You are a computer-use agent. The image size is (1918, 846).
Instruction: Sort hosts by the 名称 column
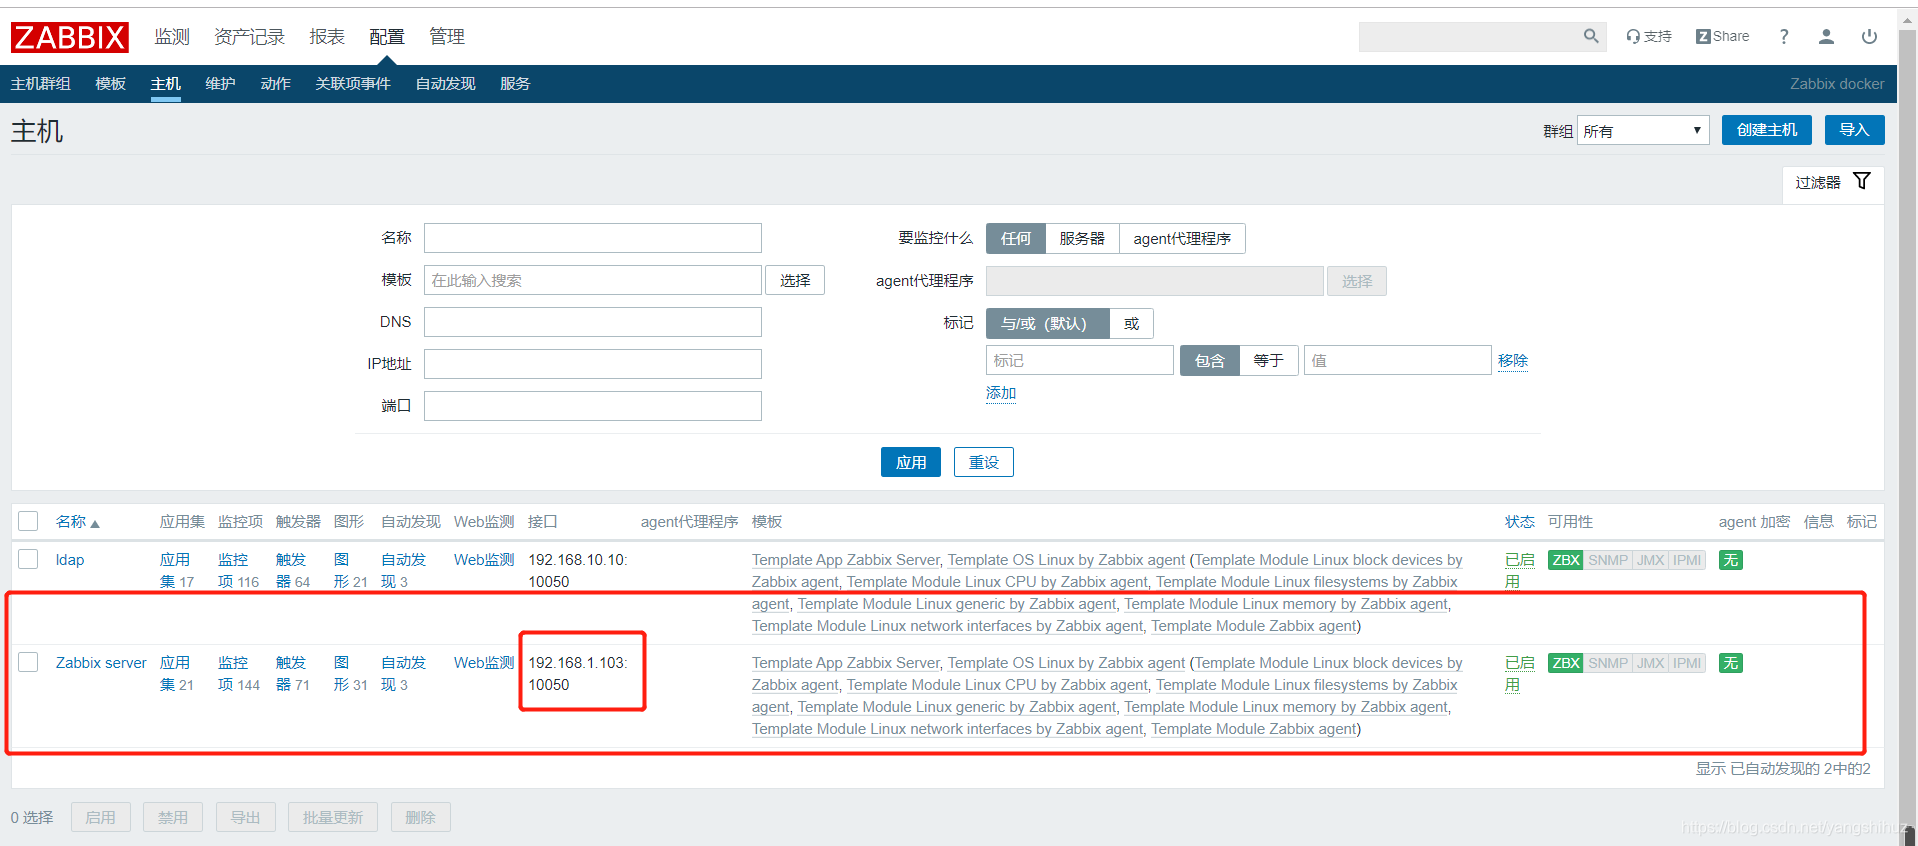pyautogui.click(x=78, y=522)
